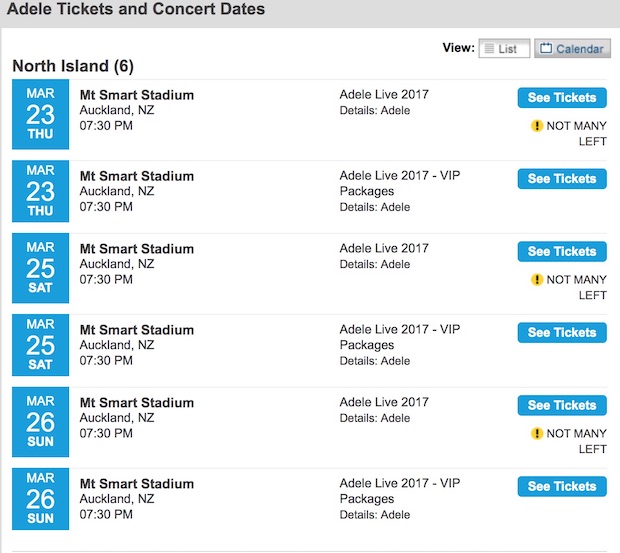This screenshot has width=620, height=553.
Task: Click the Mar 26 Sun date badge, first listing
Action: [40, 421]
